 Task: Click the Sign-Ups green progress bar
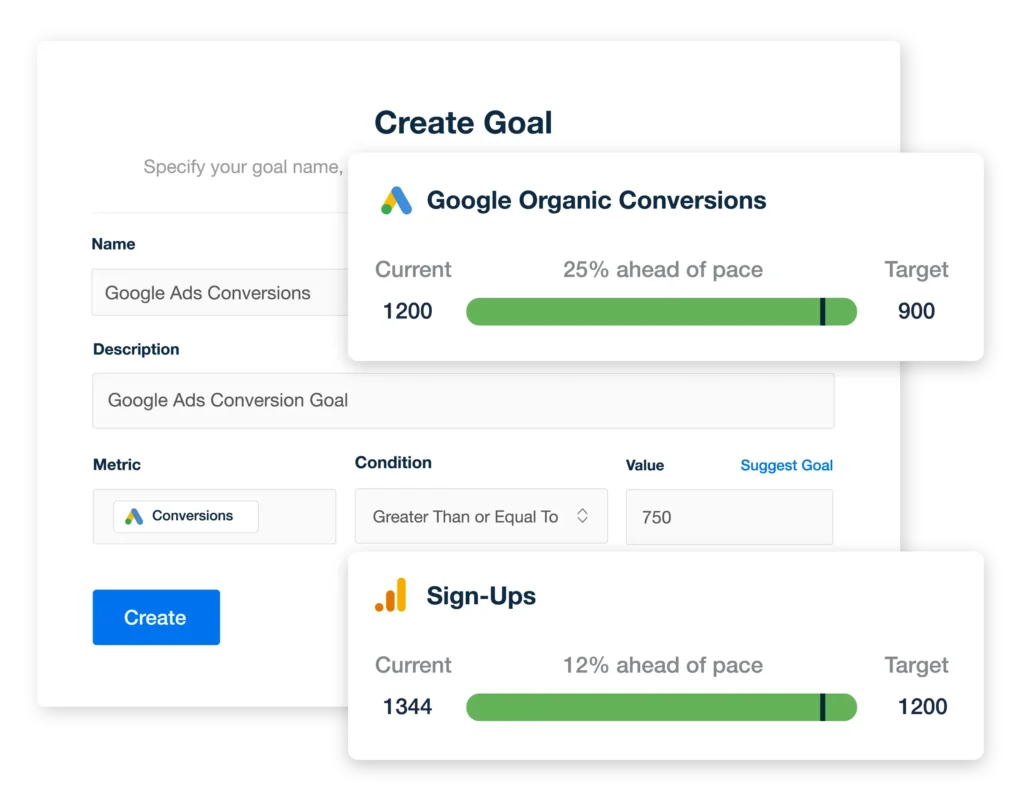click(640, 707)
